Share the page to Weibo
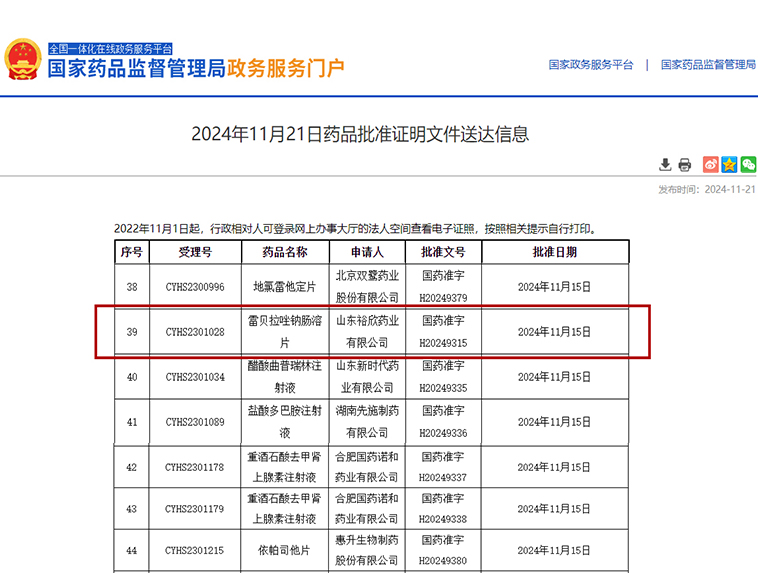 (711, 165)
